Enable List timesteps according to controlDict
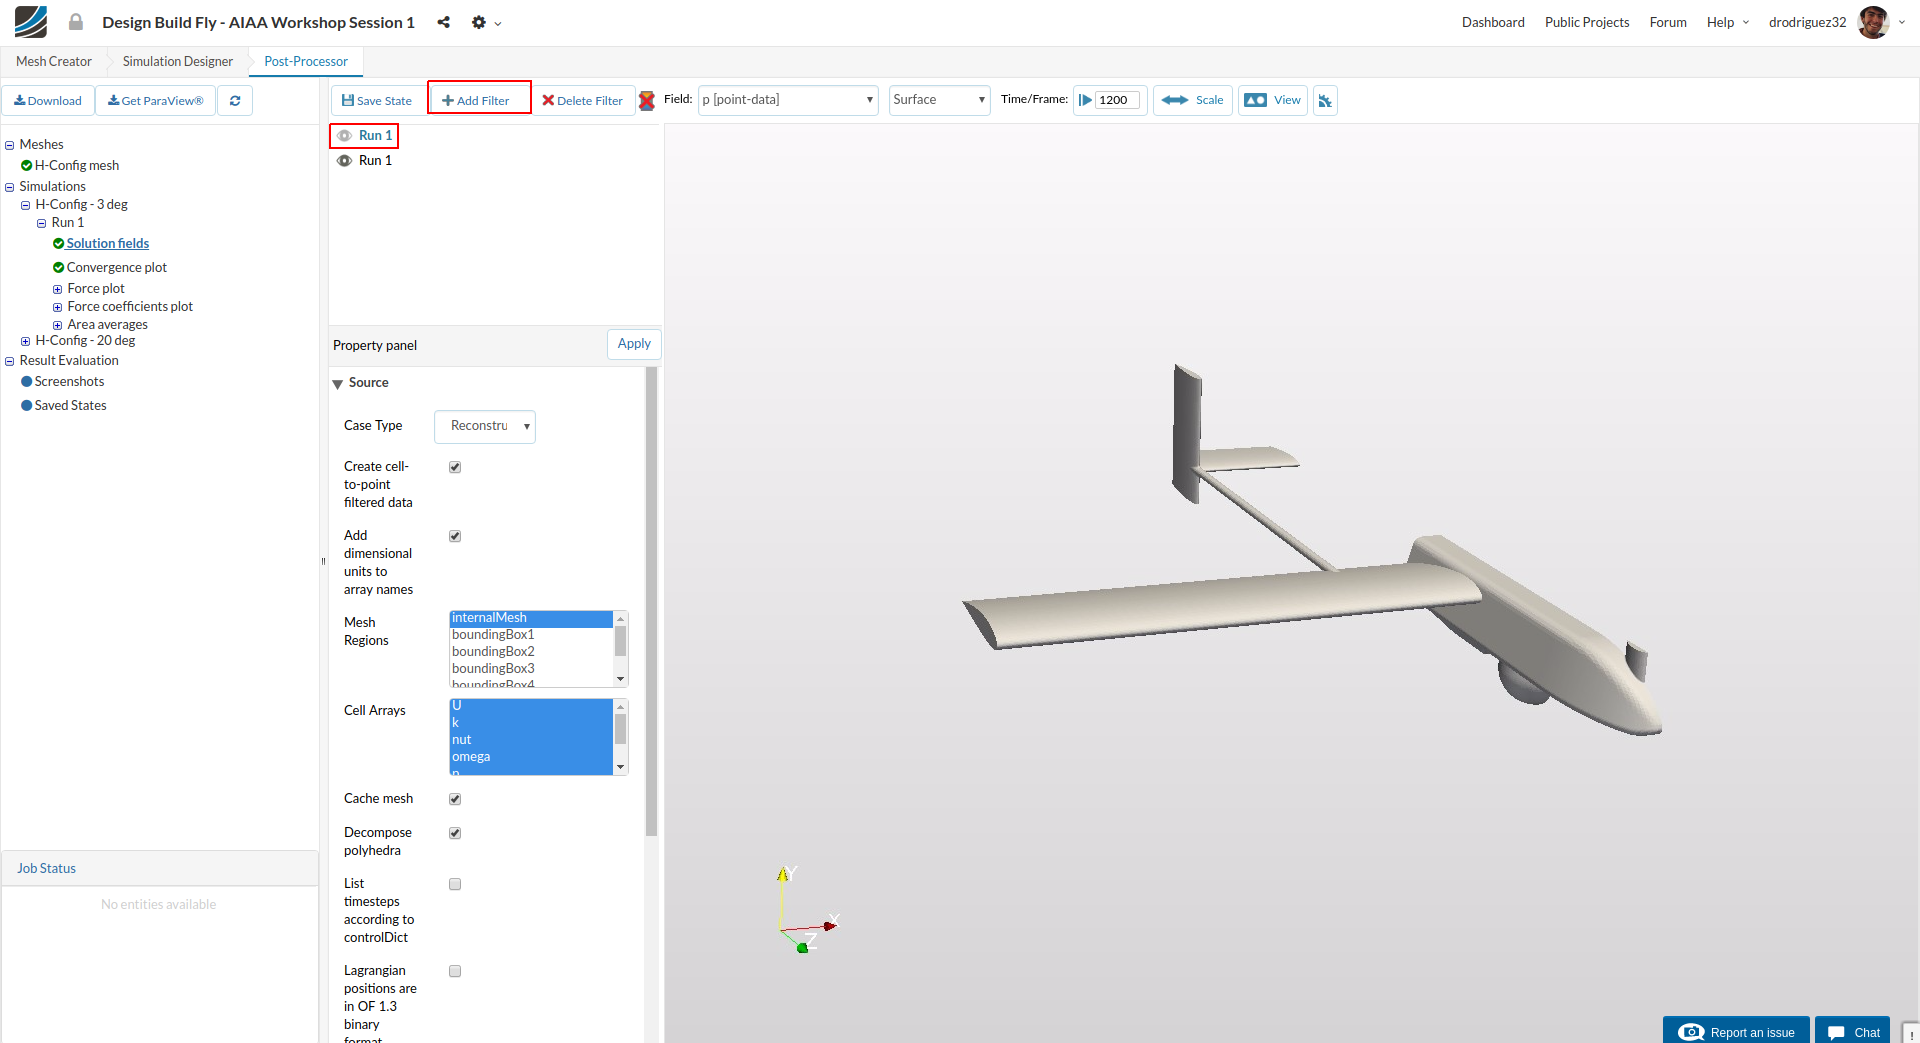This screenshot has height=1043, width=1920. tap(455, 884)
